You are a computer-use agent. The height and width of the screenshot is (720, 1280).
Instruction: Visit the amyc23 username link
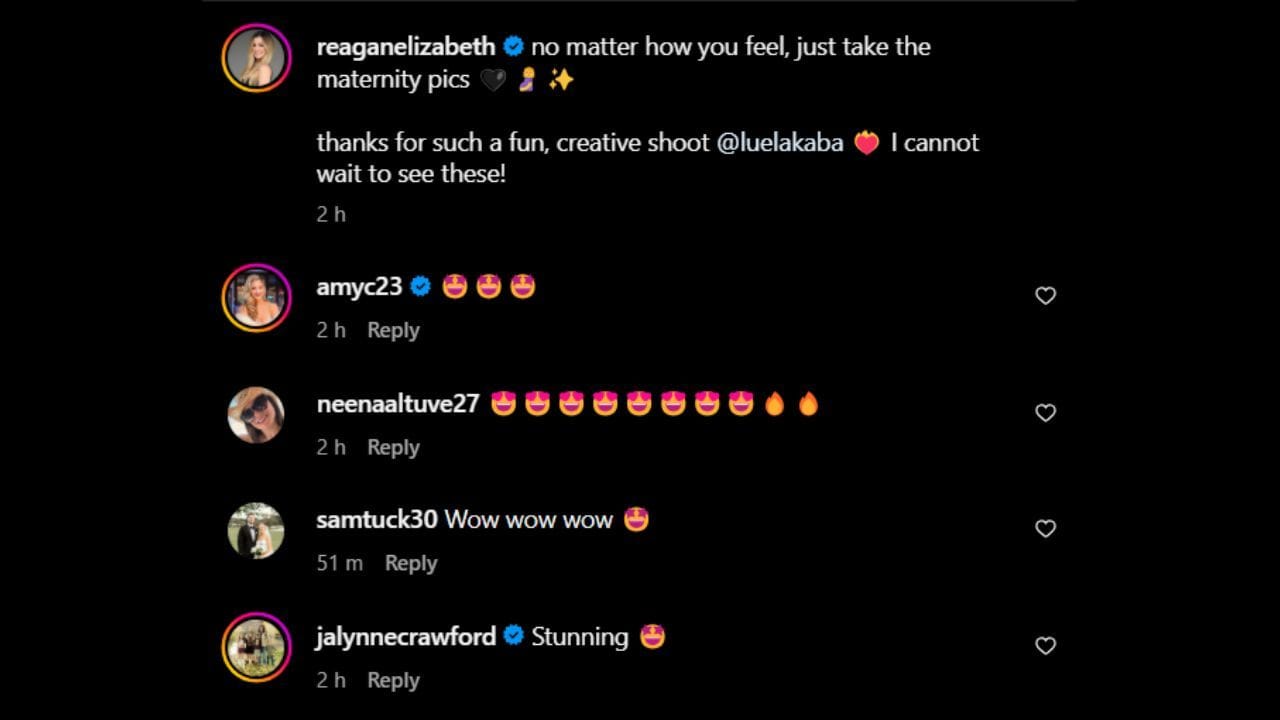pyautogui.click(x=359, y=287)
